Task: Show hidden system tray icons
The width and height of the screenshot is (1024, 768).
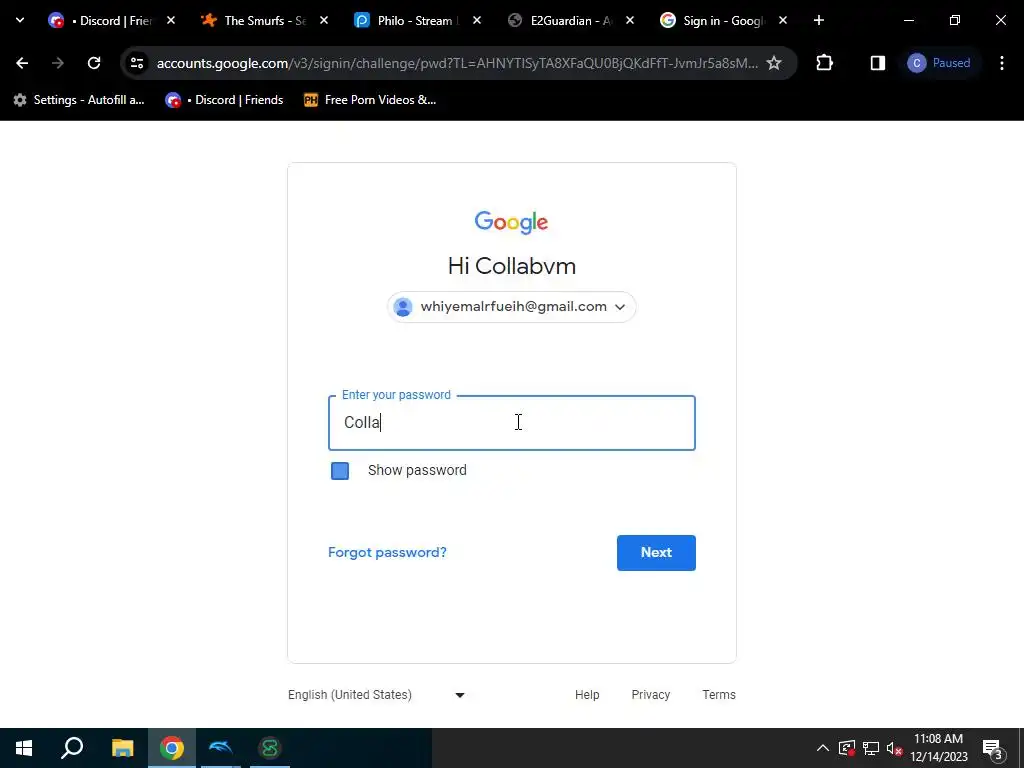Action: point(823,748)
